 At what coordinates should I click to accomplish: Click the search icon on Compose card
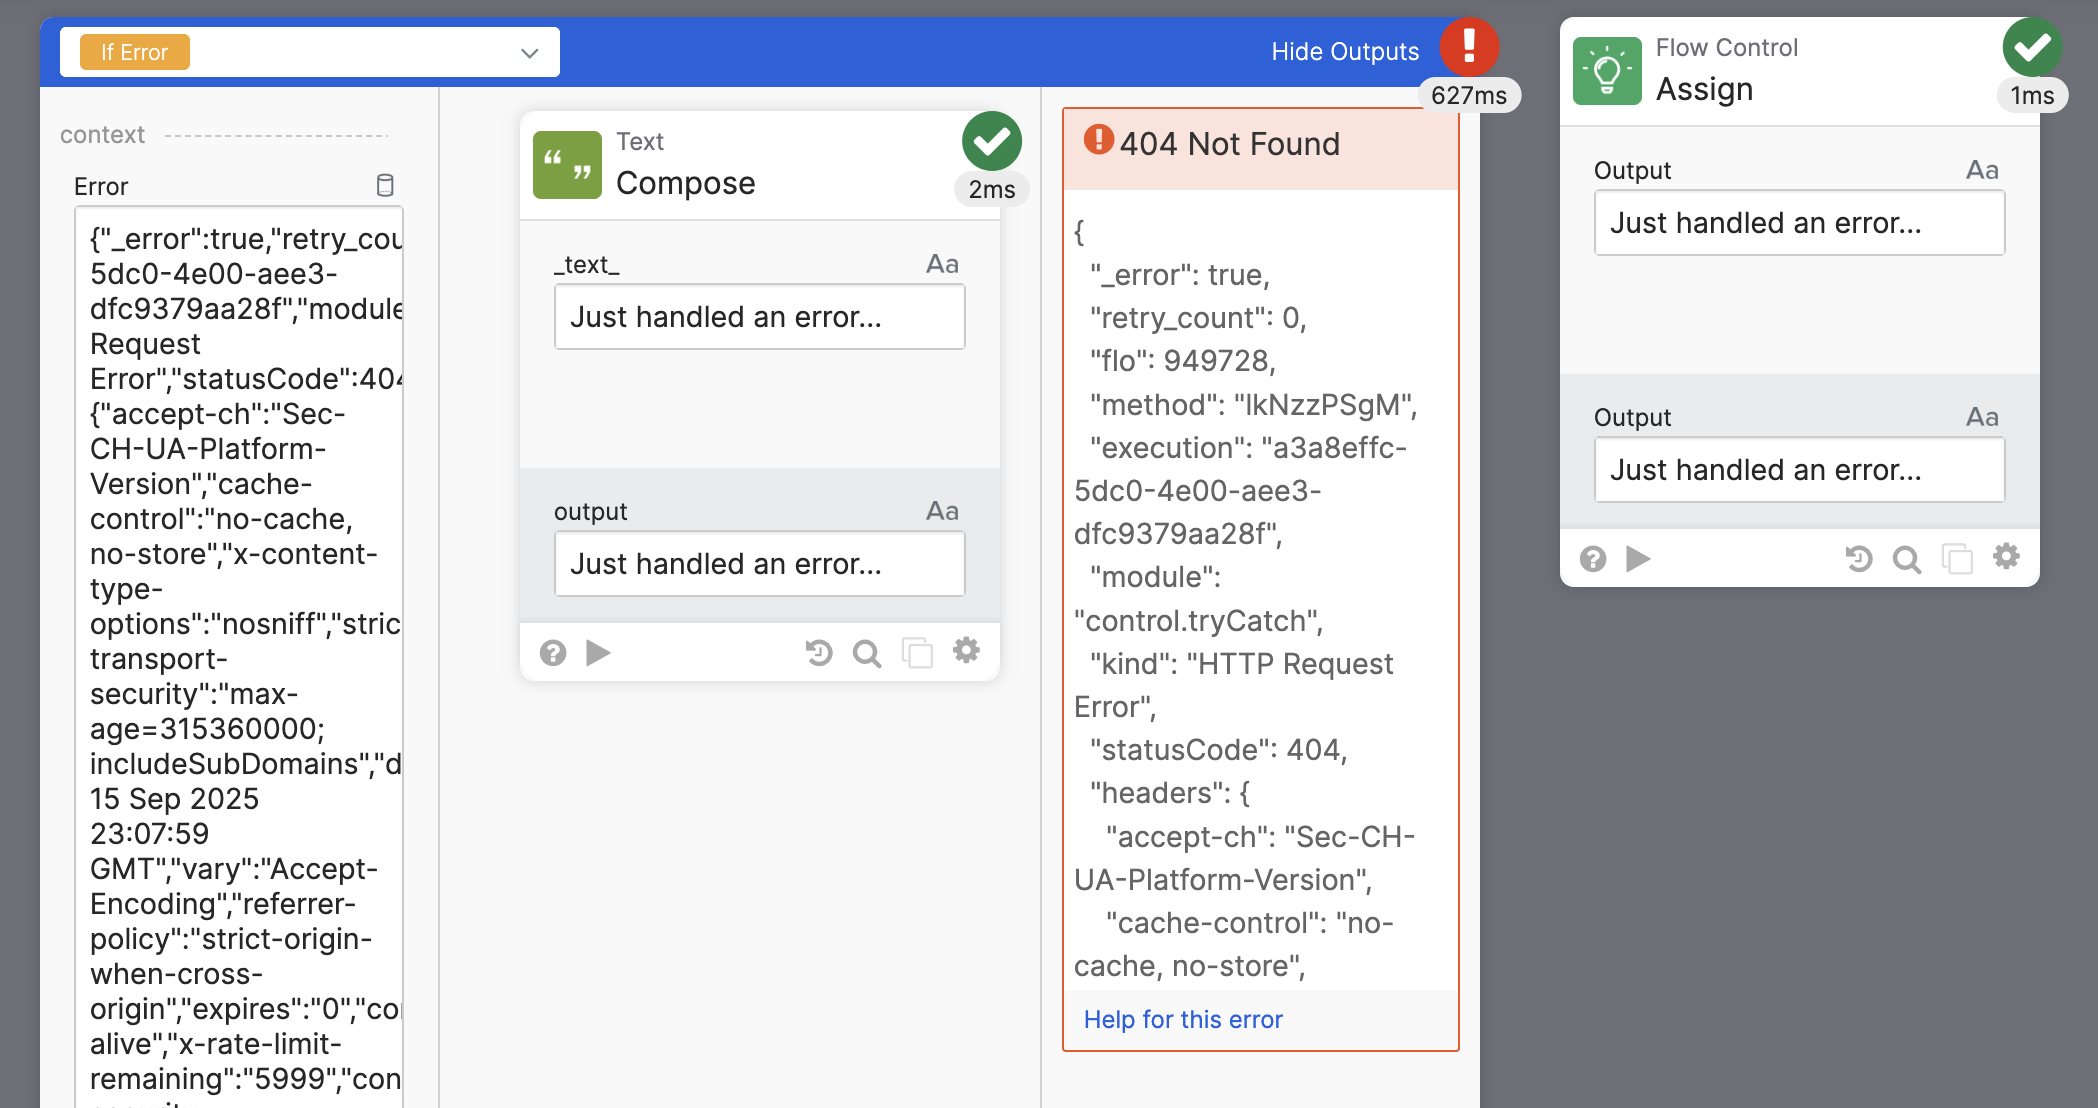point(867,653)
